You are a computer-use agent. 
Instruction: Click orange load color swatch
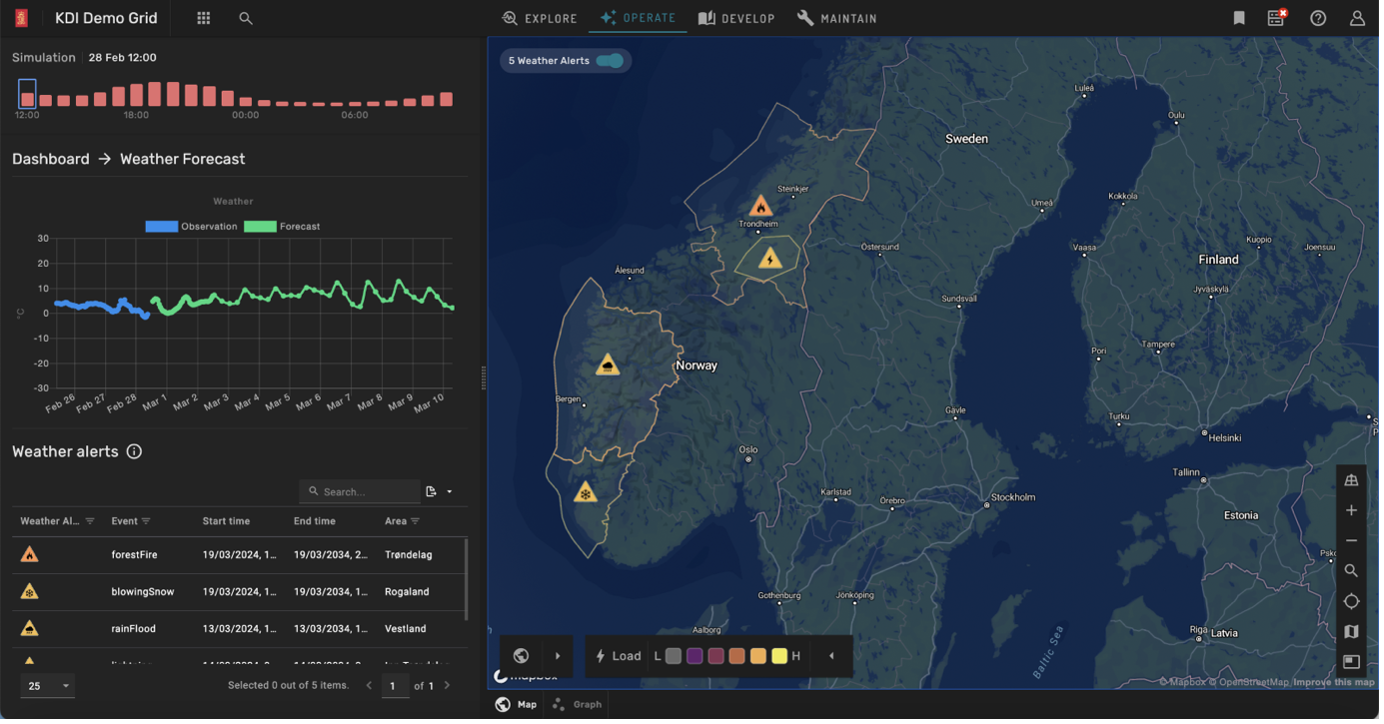coord(739,658)
